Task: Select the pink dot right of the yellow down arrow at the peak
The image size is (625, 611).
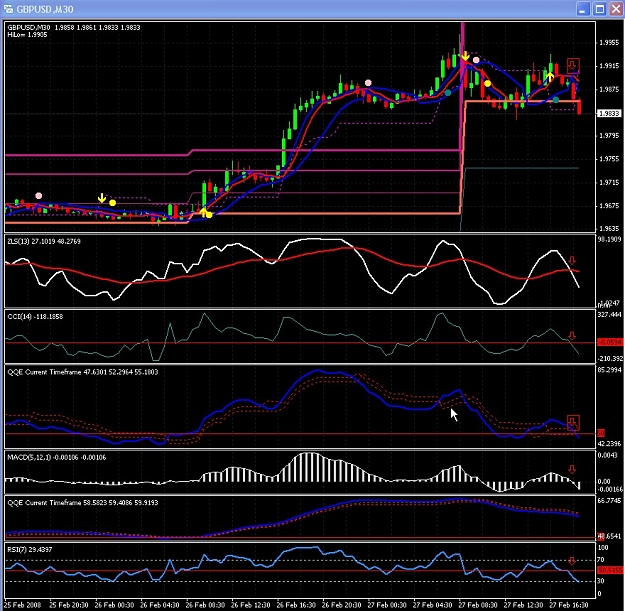Action: coord(476,60)
